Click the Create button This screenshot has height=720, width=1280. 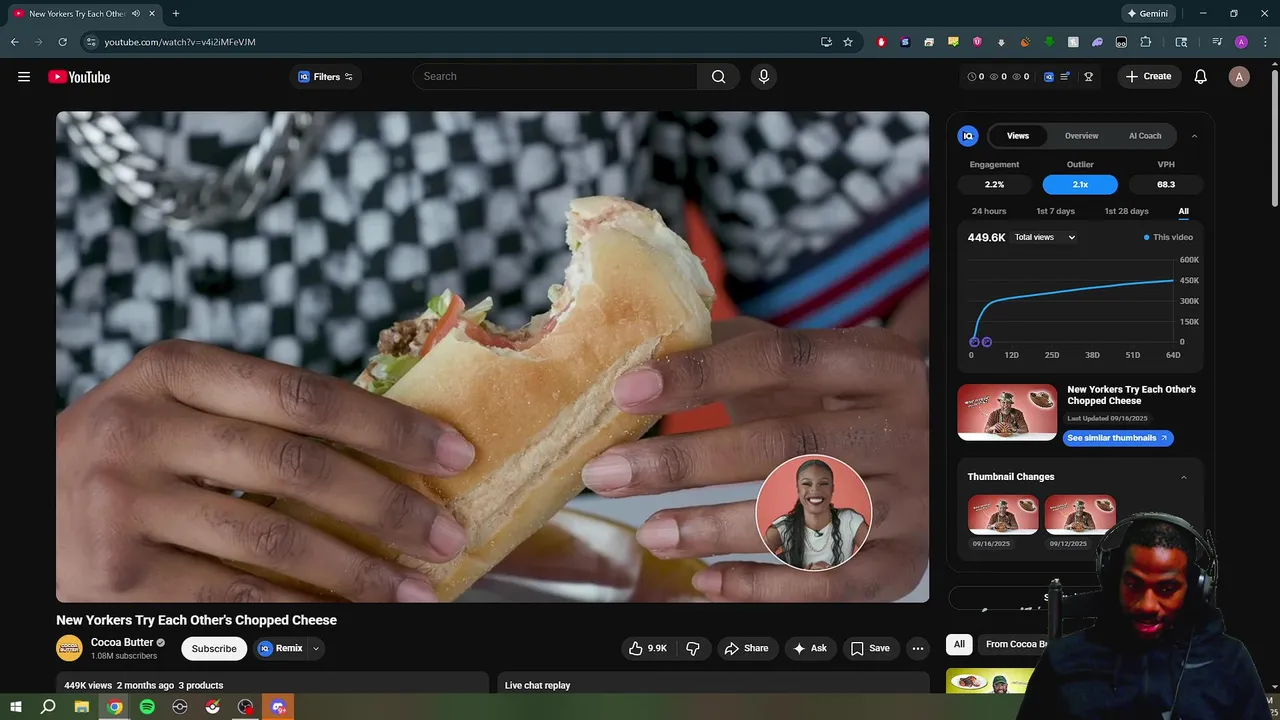click(1148, 77)
